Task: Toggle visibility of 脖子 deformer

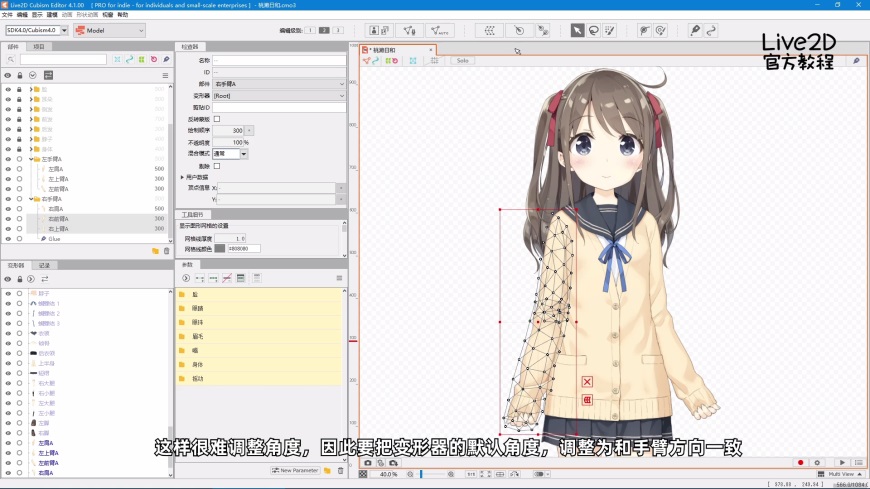Action: pos(8,293)
